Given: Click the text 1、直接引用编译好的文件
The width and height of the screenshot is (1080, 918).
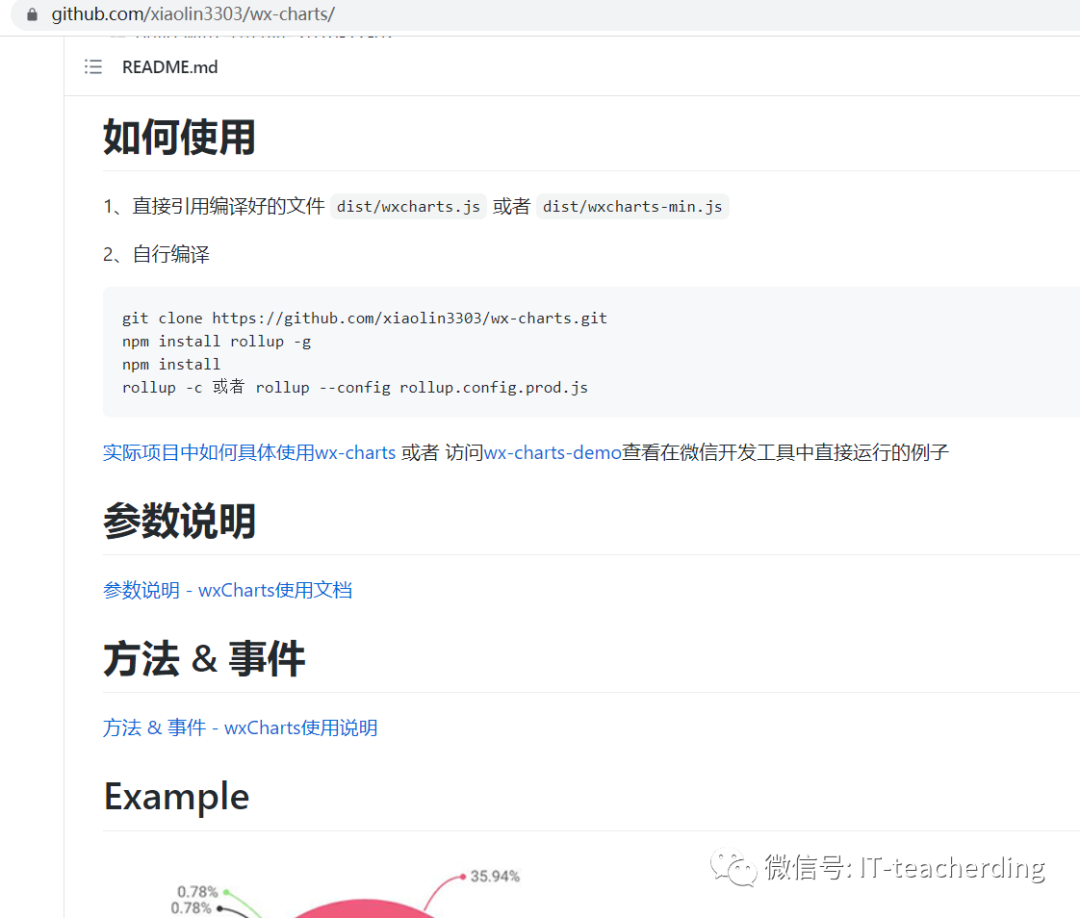Looking at the screenshot, I should (214, 207).
